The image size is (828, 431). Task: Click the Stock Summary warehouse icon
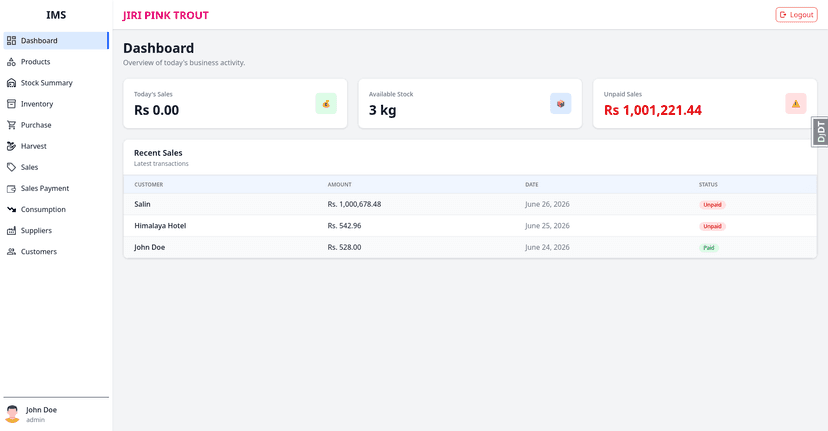tap(11, 83)
